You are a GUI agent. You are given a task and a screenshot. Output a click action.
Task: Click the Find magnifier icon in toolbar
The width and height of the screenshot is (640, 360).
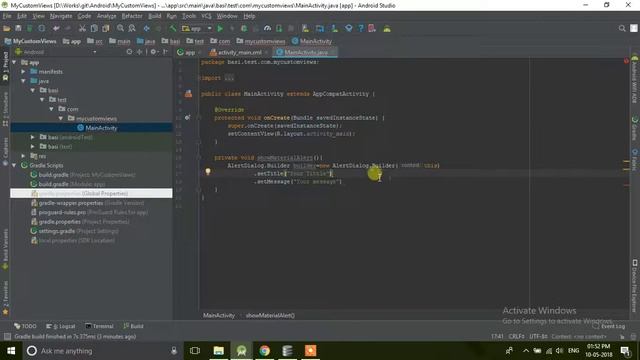(x=120, y=29)
